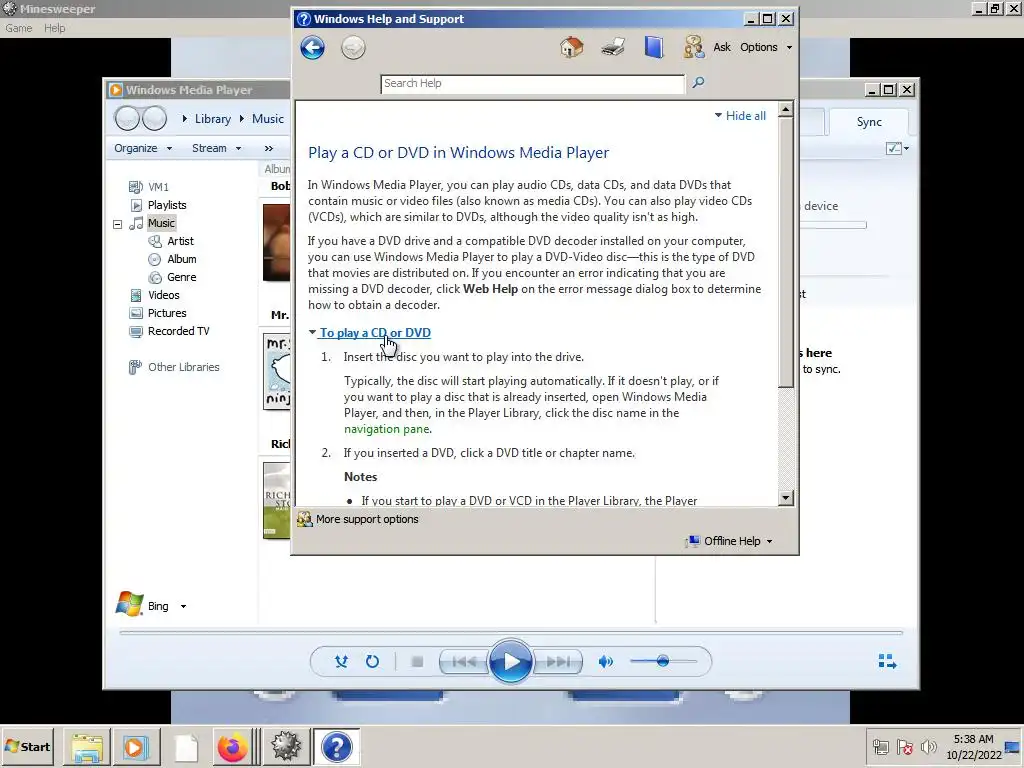Print the current help topic

613,47
